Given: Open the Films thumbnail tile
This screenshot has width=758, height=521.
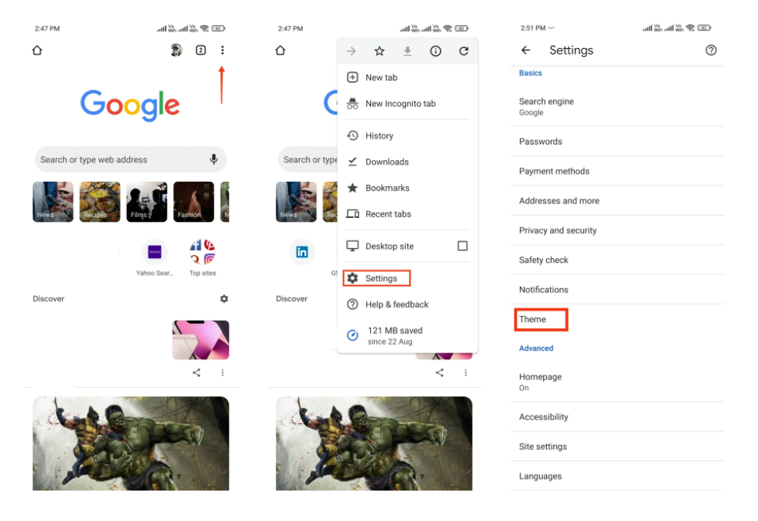Looking at the screenshot, I should (x=146, y=202).
